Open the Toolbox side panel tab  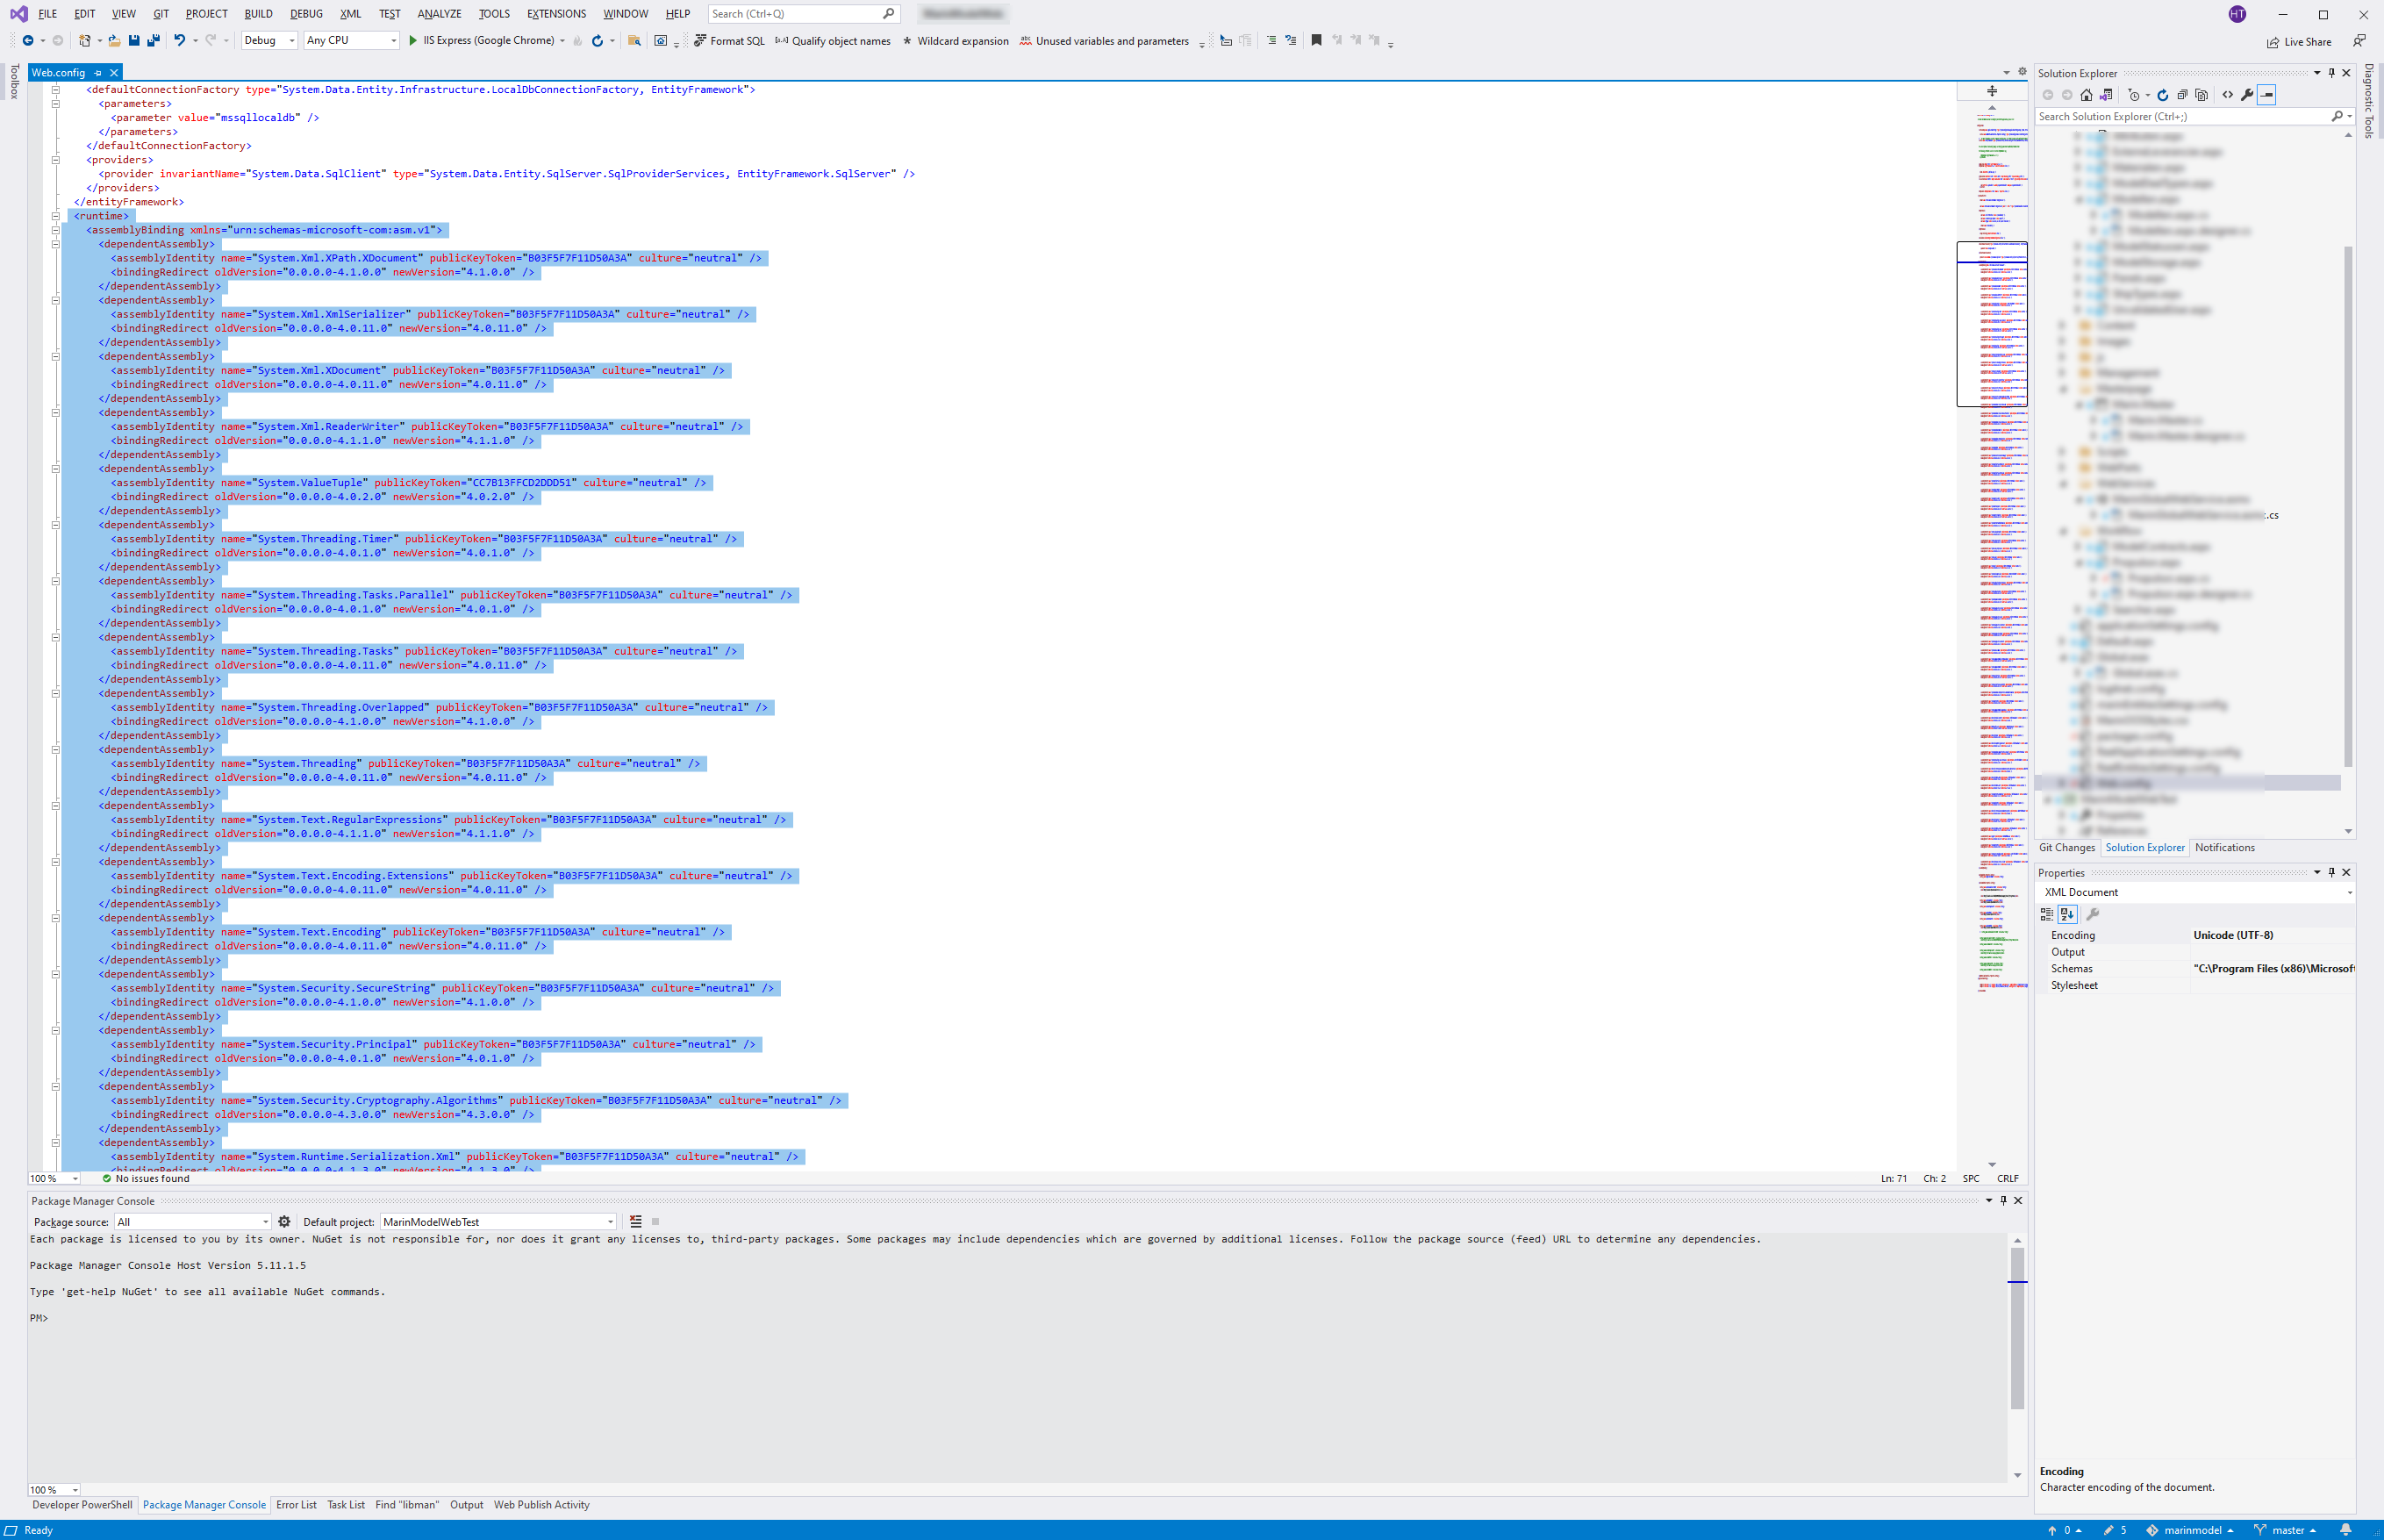click(x=14, y=82)
